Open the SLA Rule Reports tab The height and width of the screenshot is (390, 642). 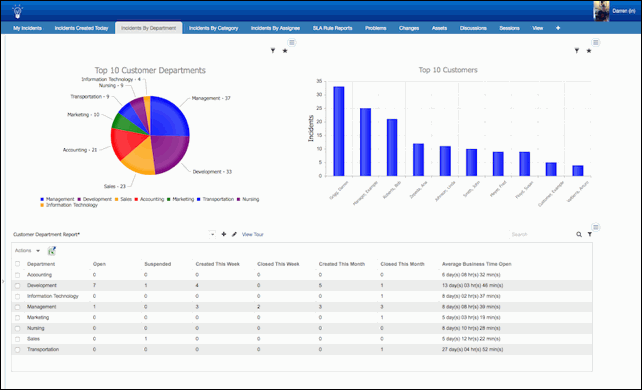(x=332, y=28)
